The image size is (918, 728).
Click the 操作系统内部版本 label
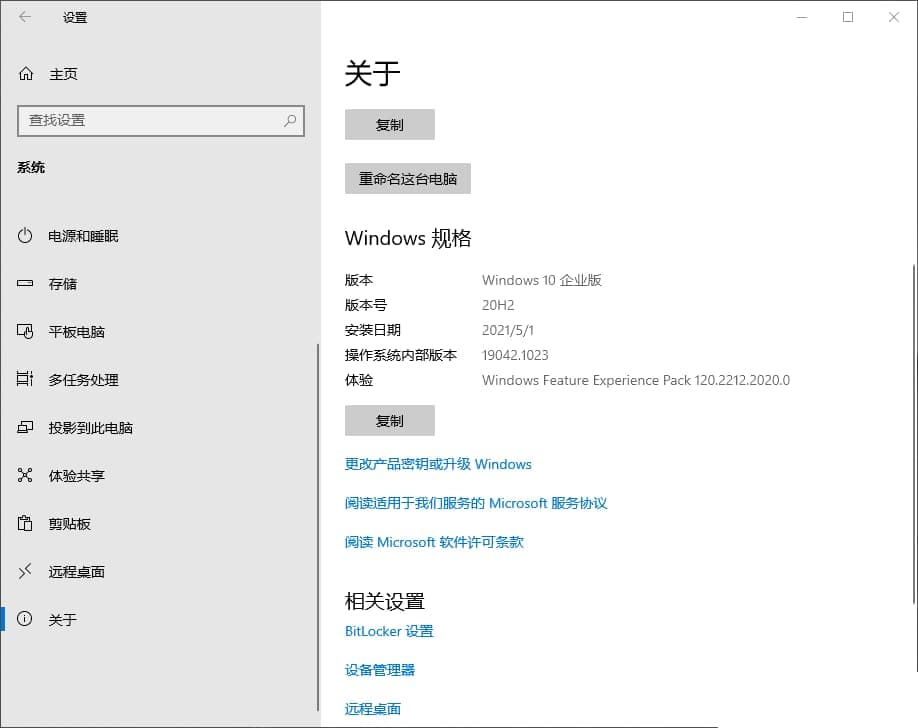(x=401, y=355)
